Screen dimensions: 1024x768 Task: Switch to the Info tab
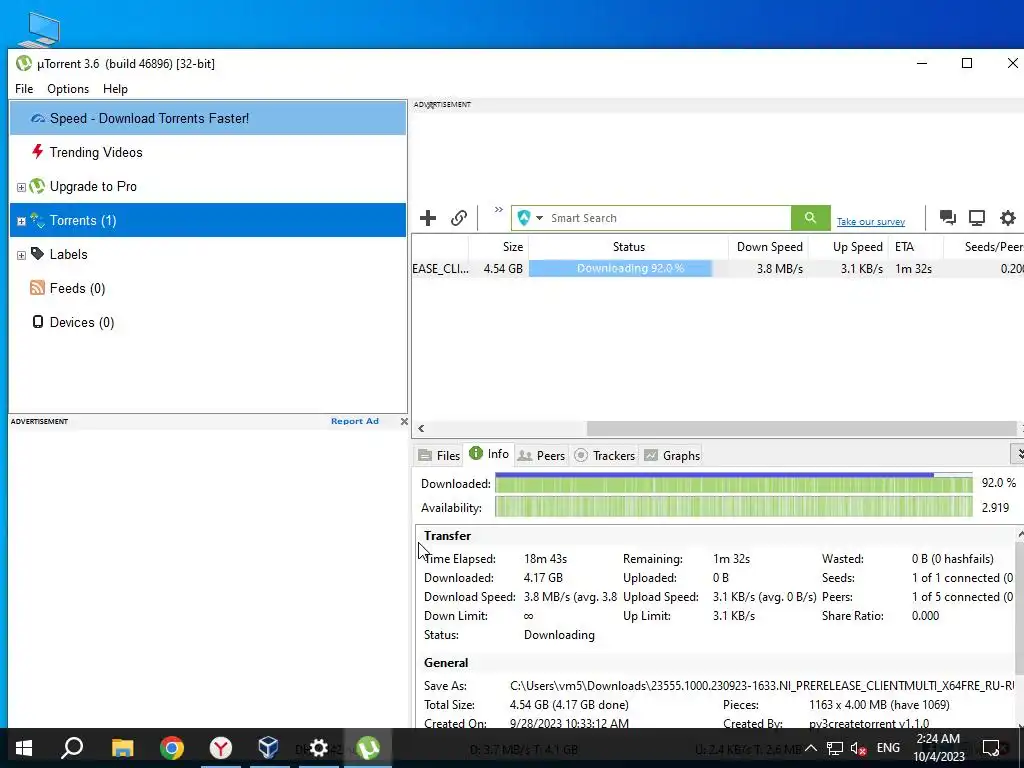(x=489, y=454)
